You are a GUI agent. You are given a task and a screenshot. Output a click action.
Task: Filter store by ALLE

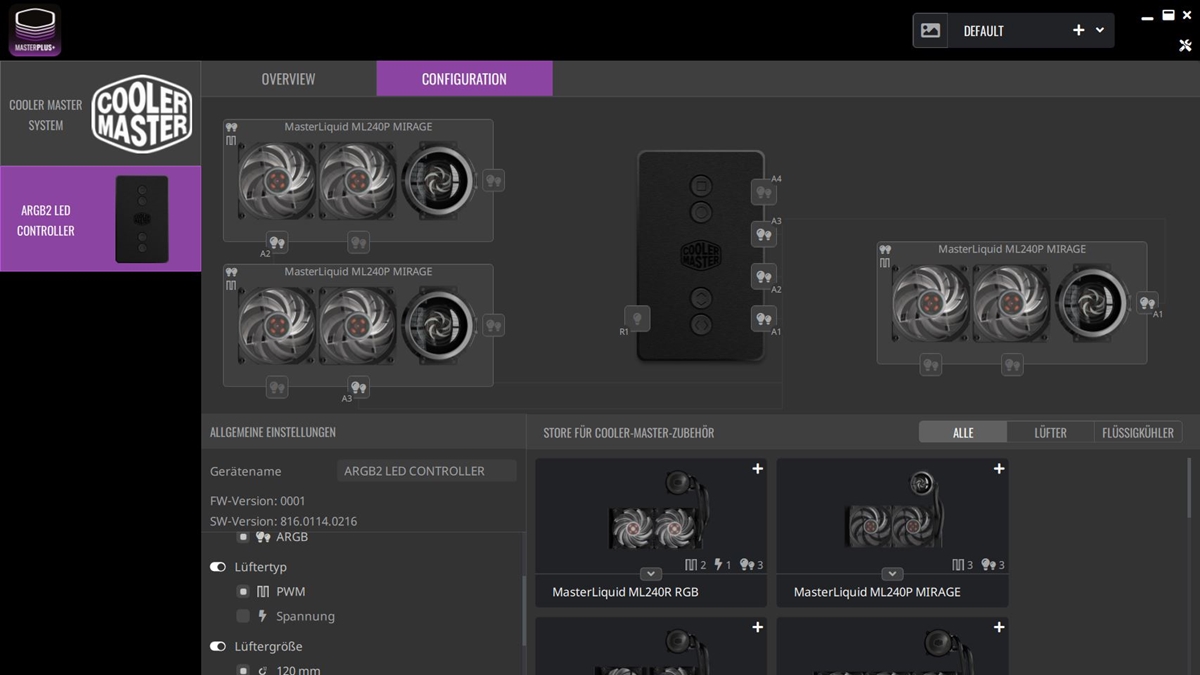click(963, 433)
